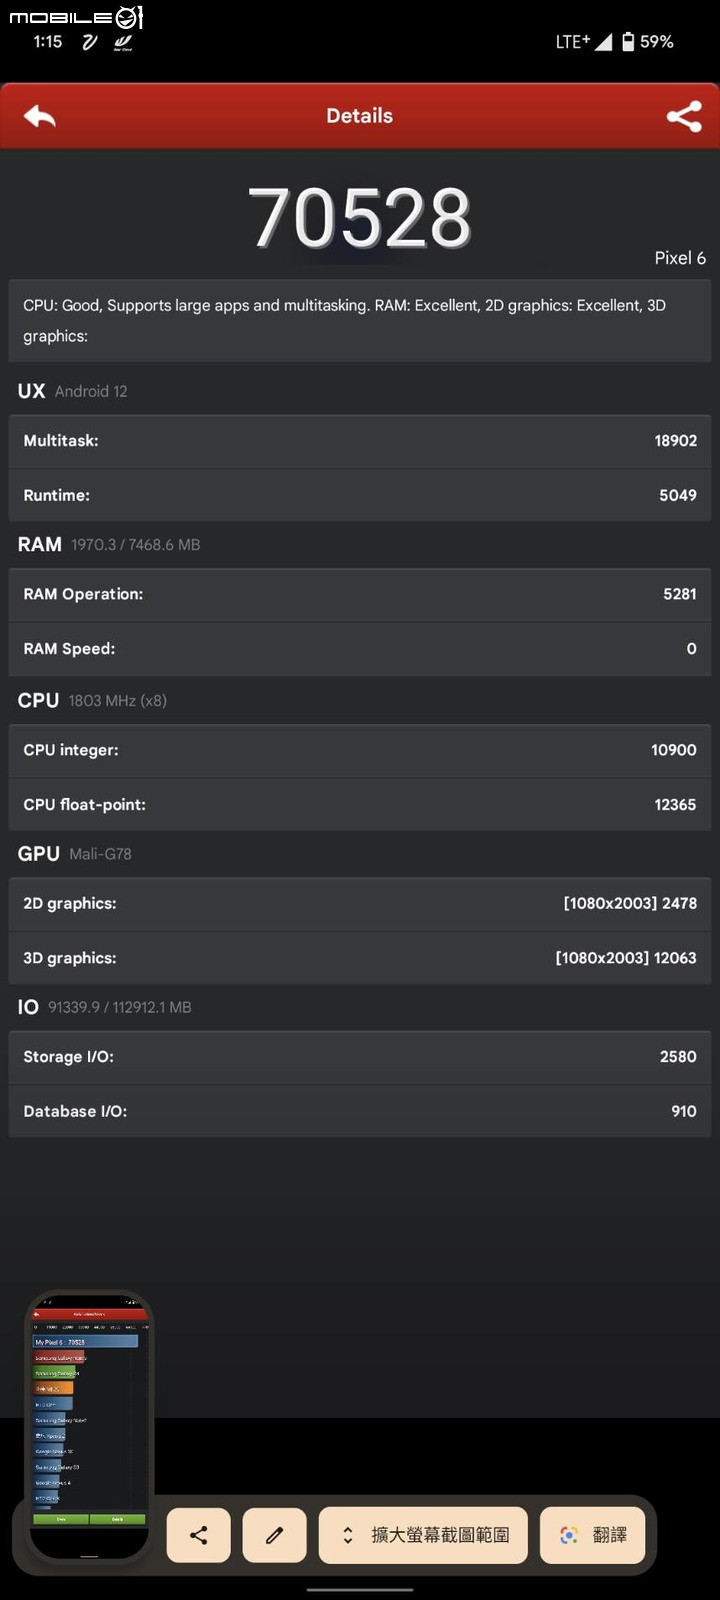Tap the total score 70528

pyautogui.click(x=360, y=218)
